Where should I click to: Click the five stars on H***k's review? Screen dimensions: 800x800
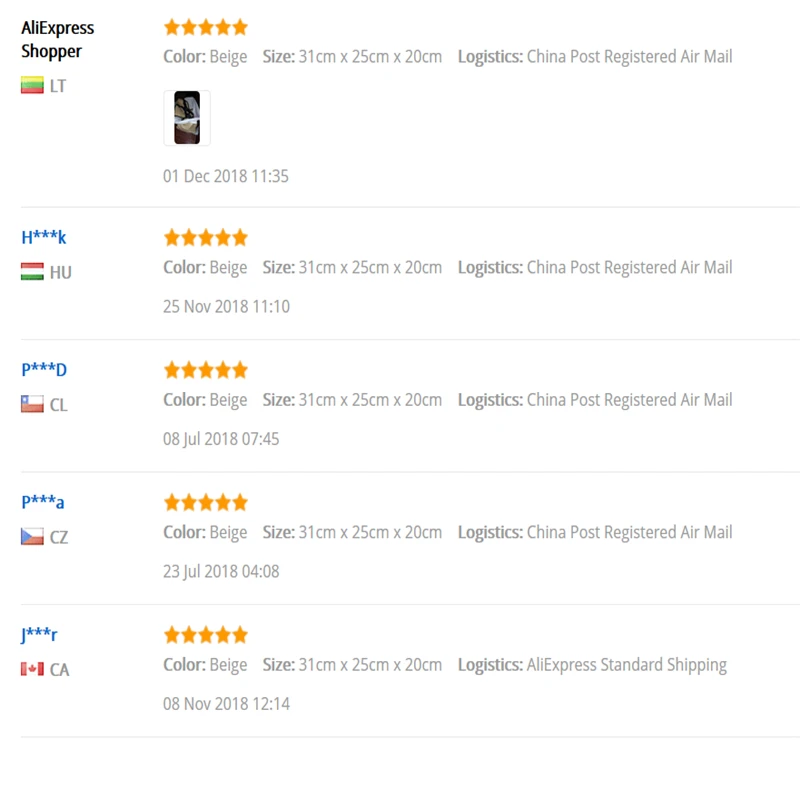tap(206, 238)
